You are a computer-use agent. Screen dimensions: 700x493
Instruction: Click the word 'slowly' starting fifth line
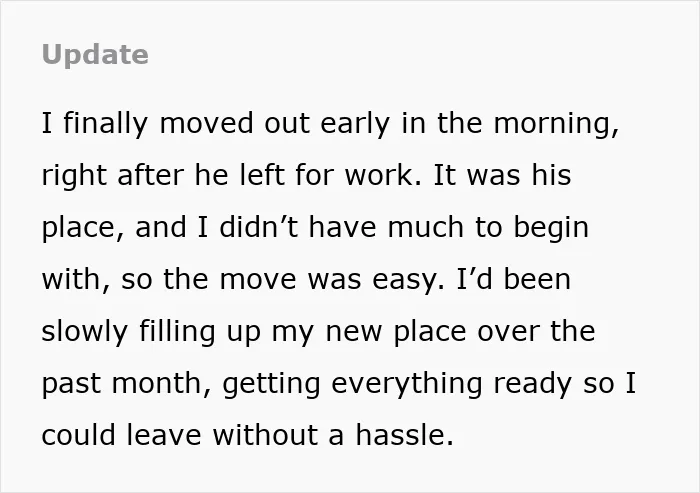point(85,332)
